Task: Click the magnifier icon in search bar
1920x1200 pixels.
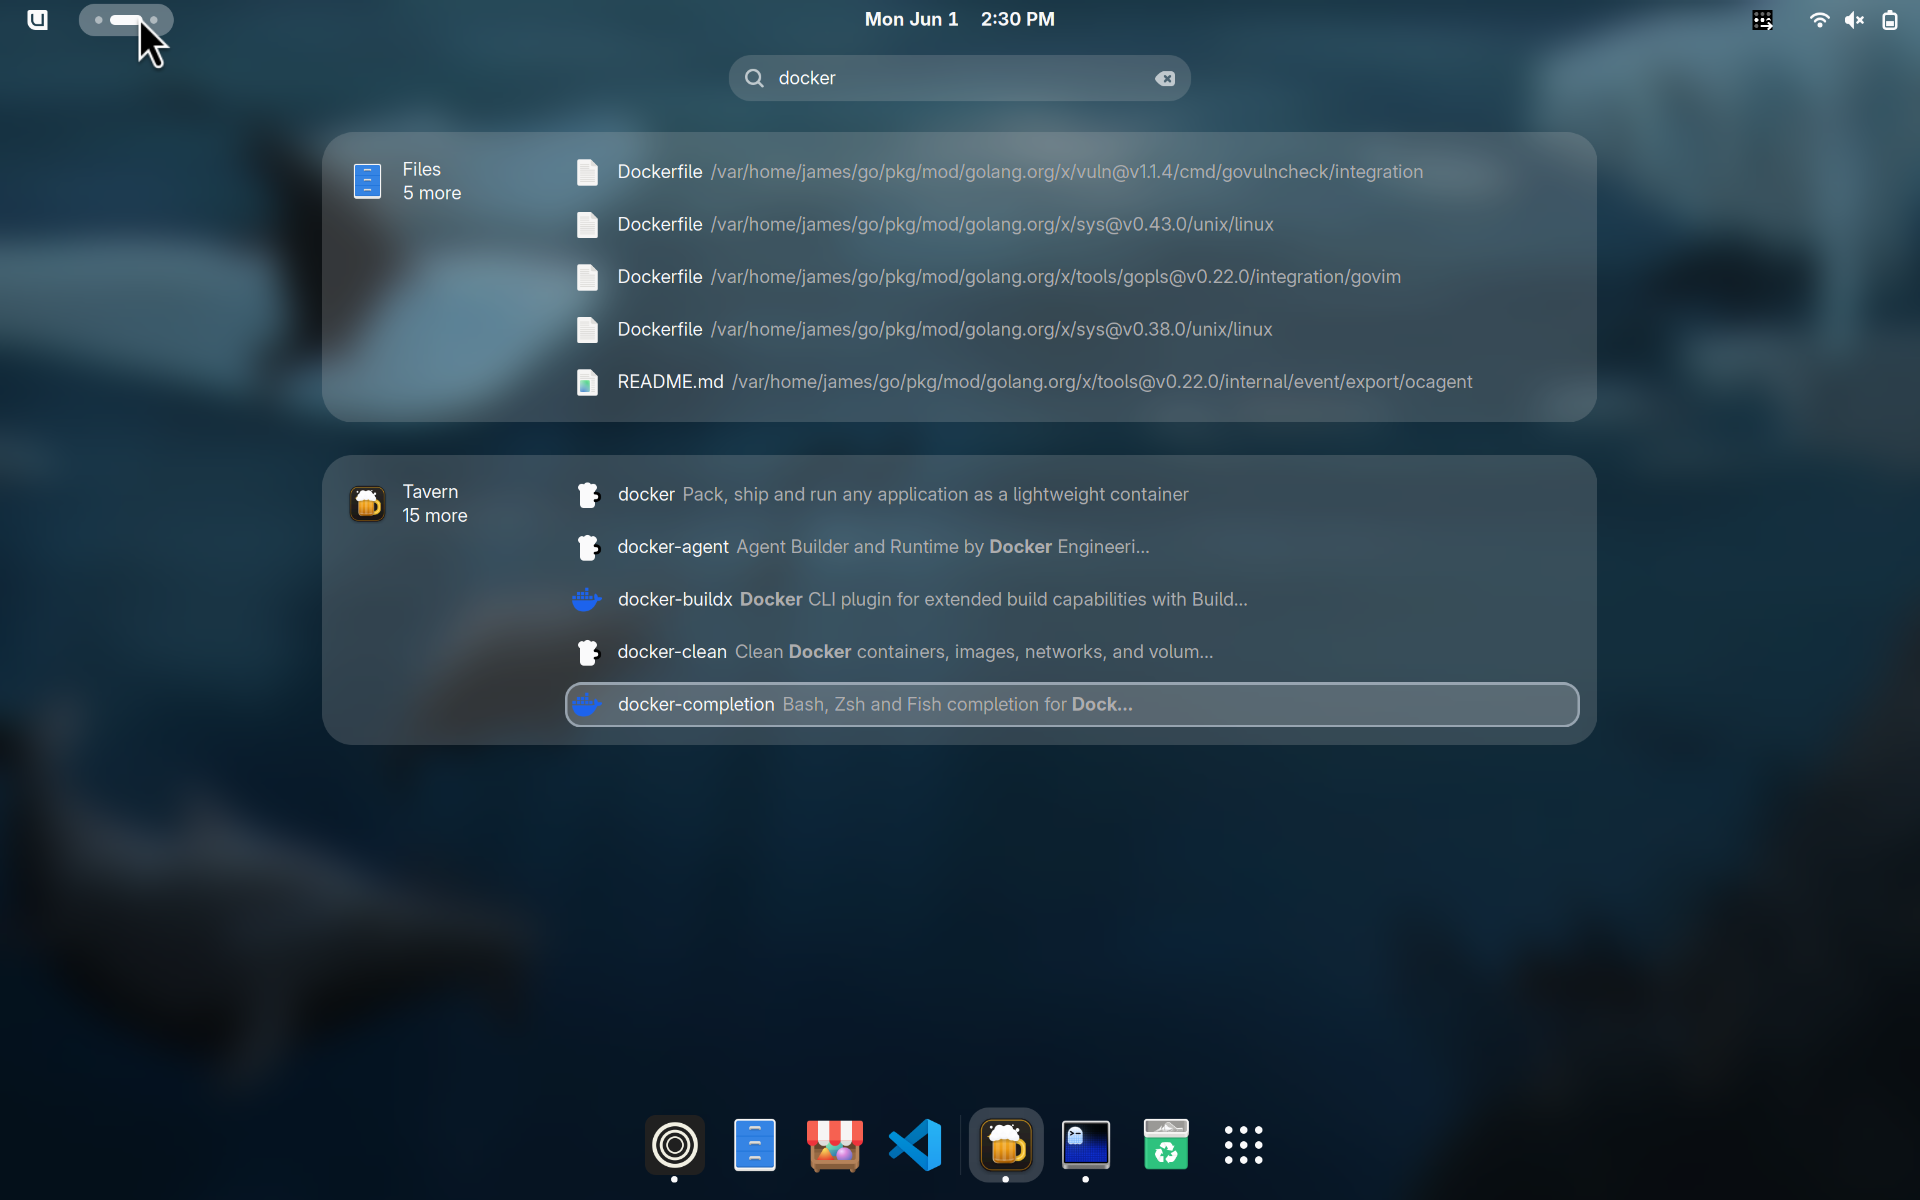Action: pos(754,78)
